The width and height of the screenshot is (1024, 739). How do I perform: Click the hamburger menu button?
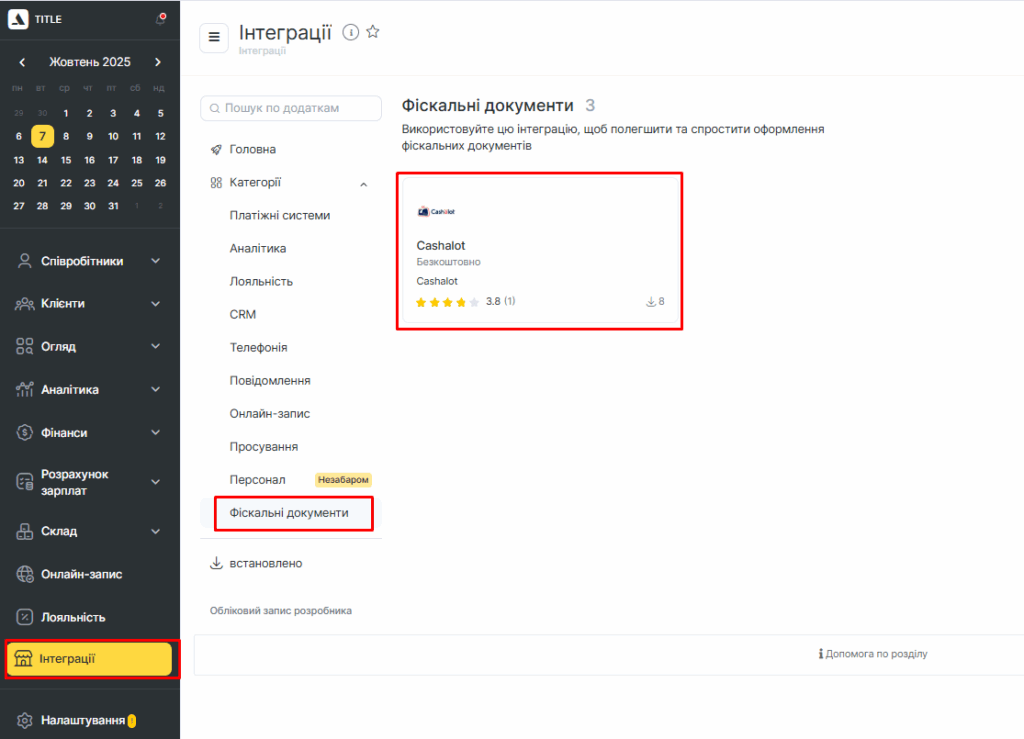pos(213,38)
